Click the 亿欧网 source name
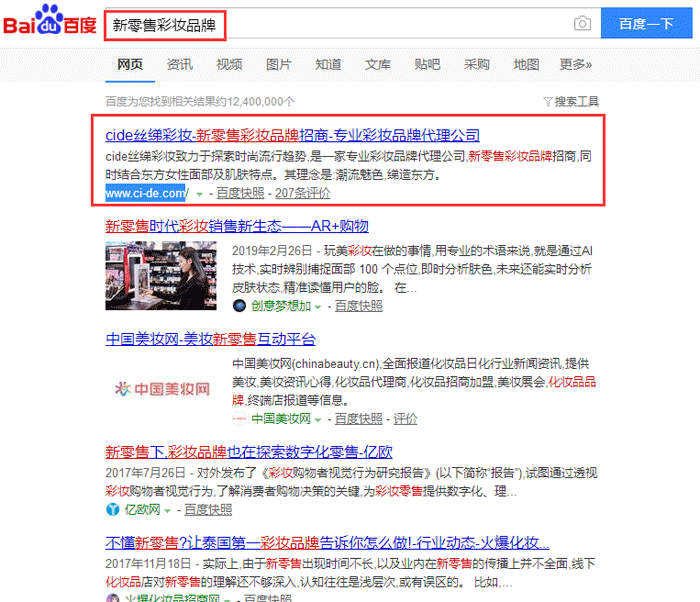700x602 pixels. [142, 510]
